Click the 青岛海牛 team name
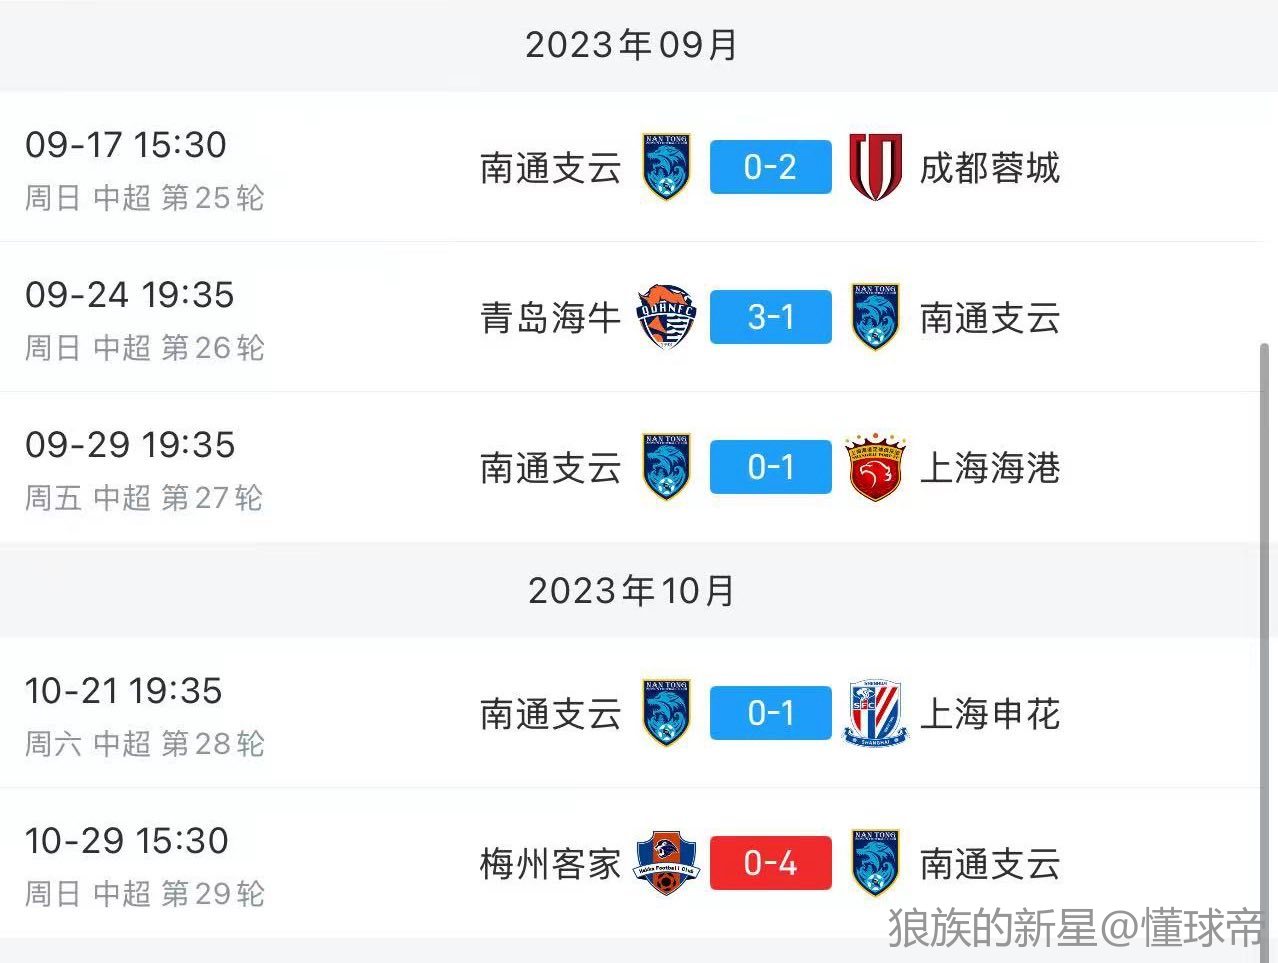The width and height of the screenshot is (1278, 963). [550, 317]
